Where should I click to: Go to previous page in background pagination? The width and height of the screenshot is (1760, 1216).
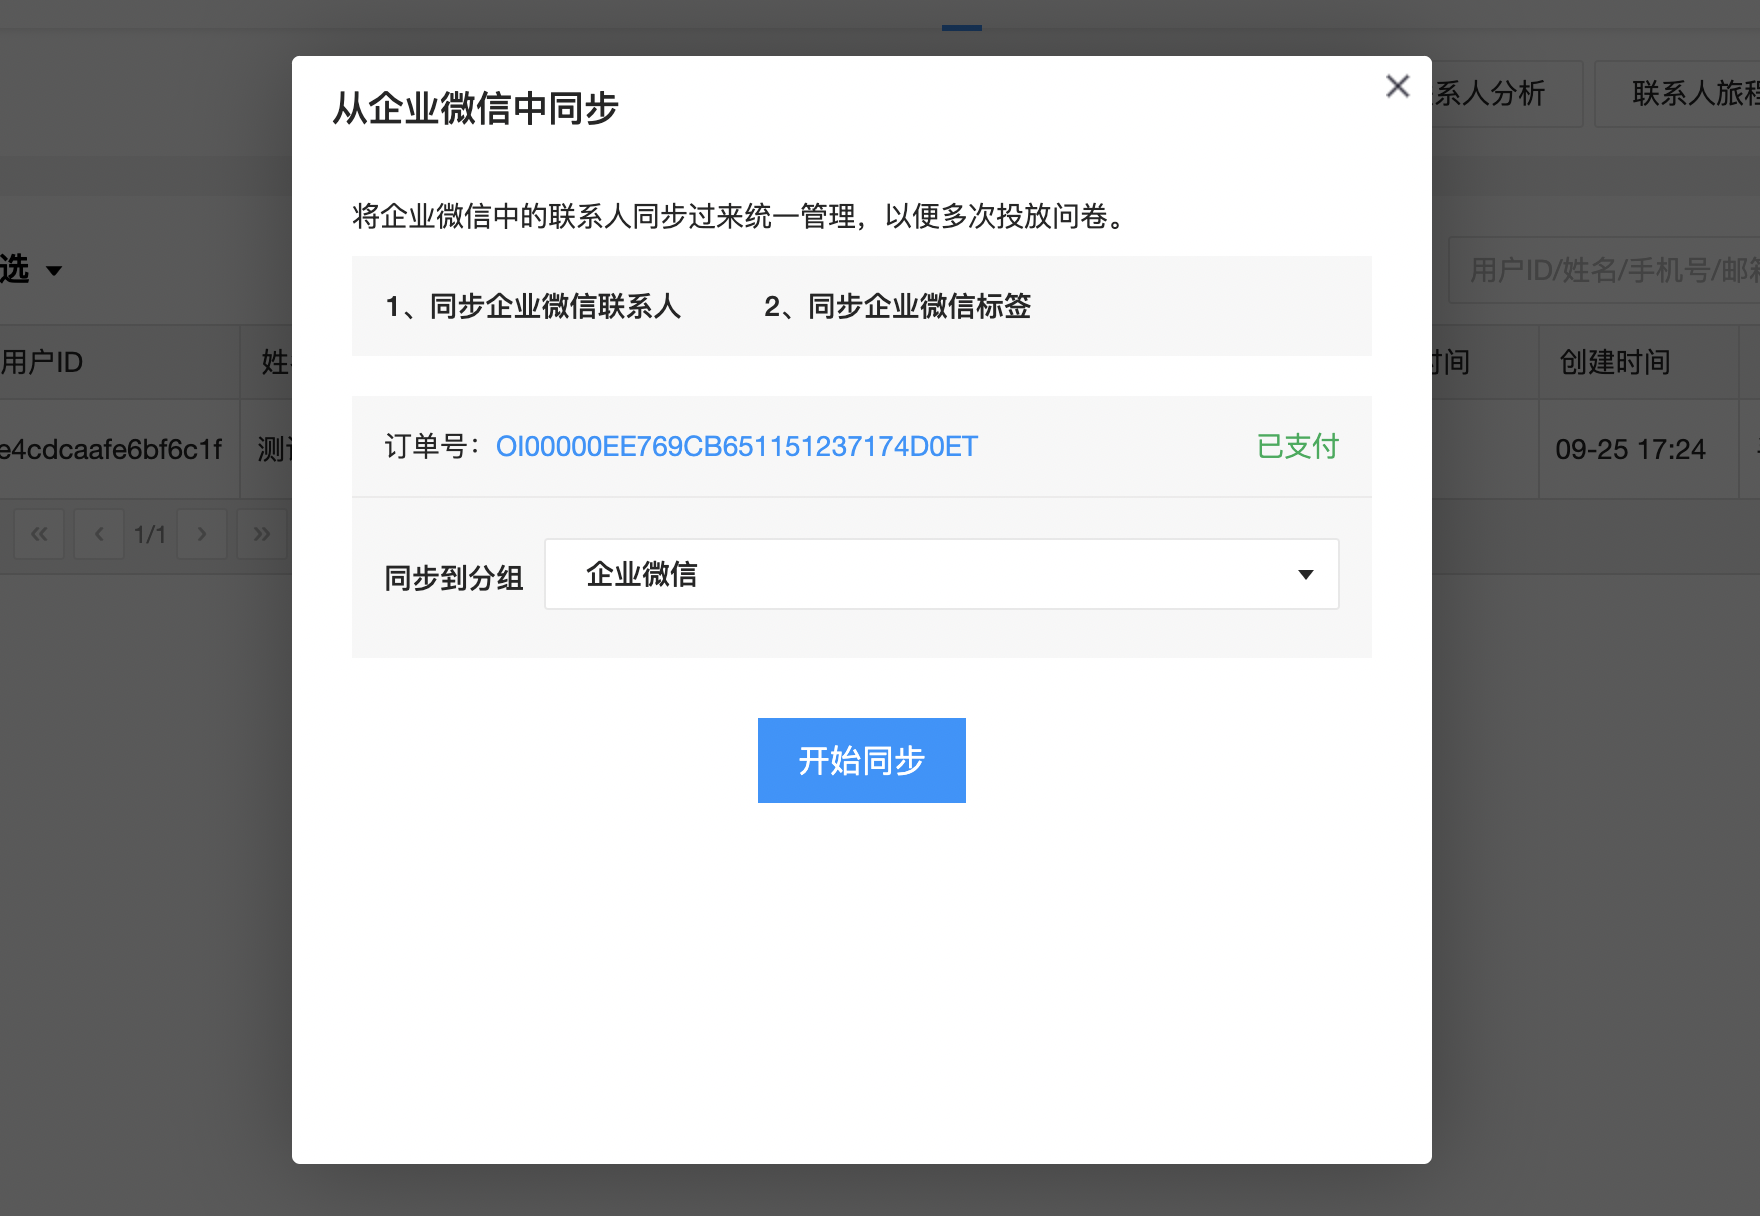click(99, 534)
